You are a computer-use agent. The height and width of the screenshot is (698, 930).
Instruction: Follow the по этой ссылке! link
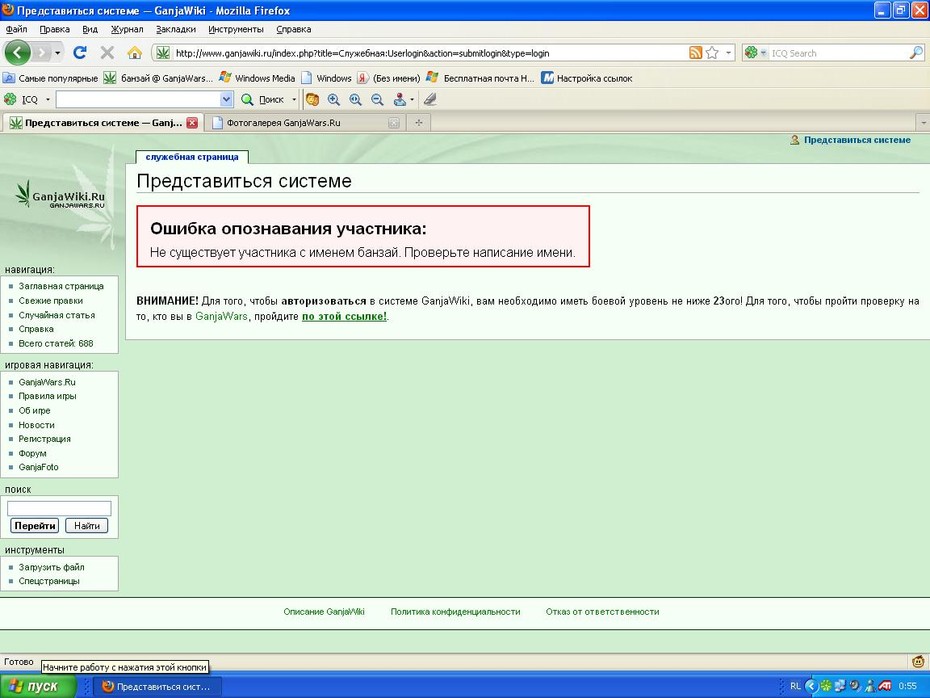[x=344, y=317]
